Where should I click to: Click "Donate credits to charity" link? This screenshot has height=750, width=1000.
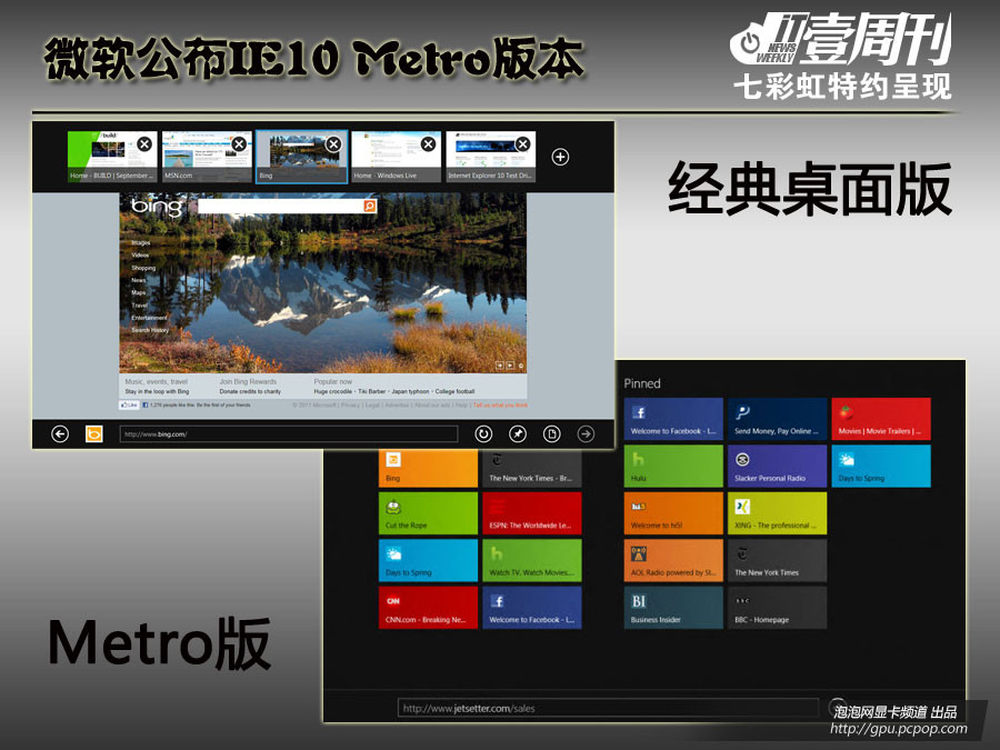(250, 392)
